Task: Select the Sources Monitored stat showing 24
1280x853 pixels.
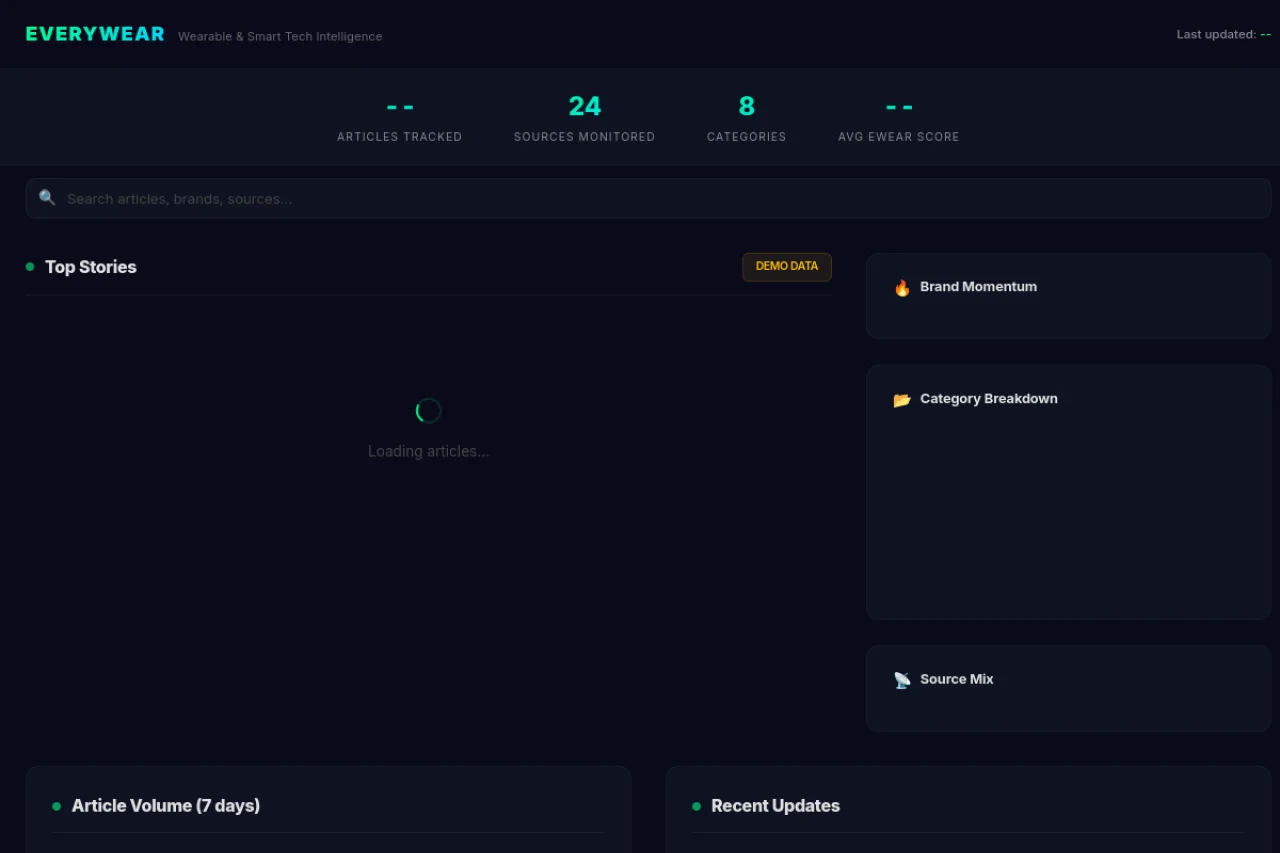Action: [584, 118]
